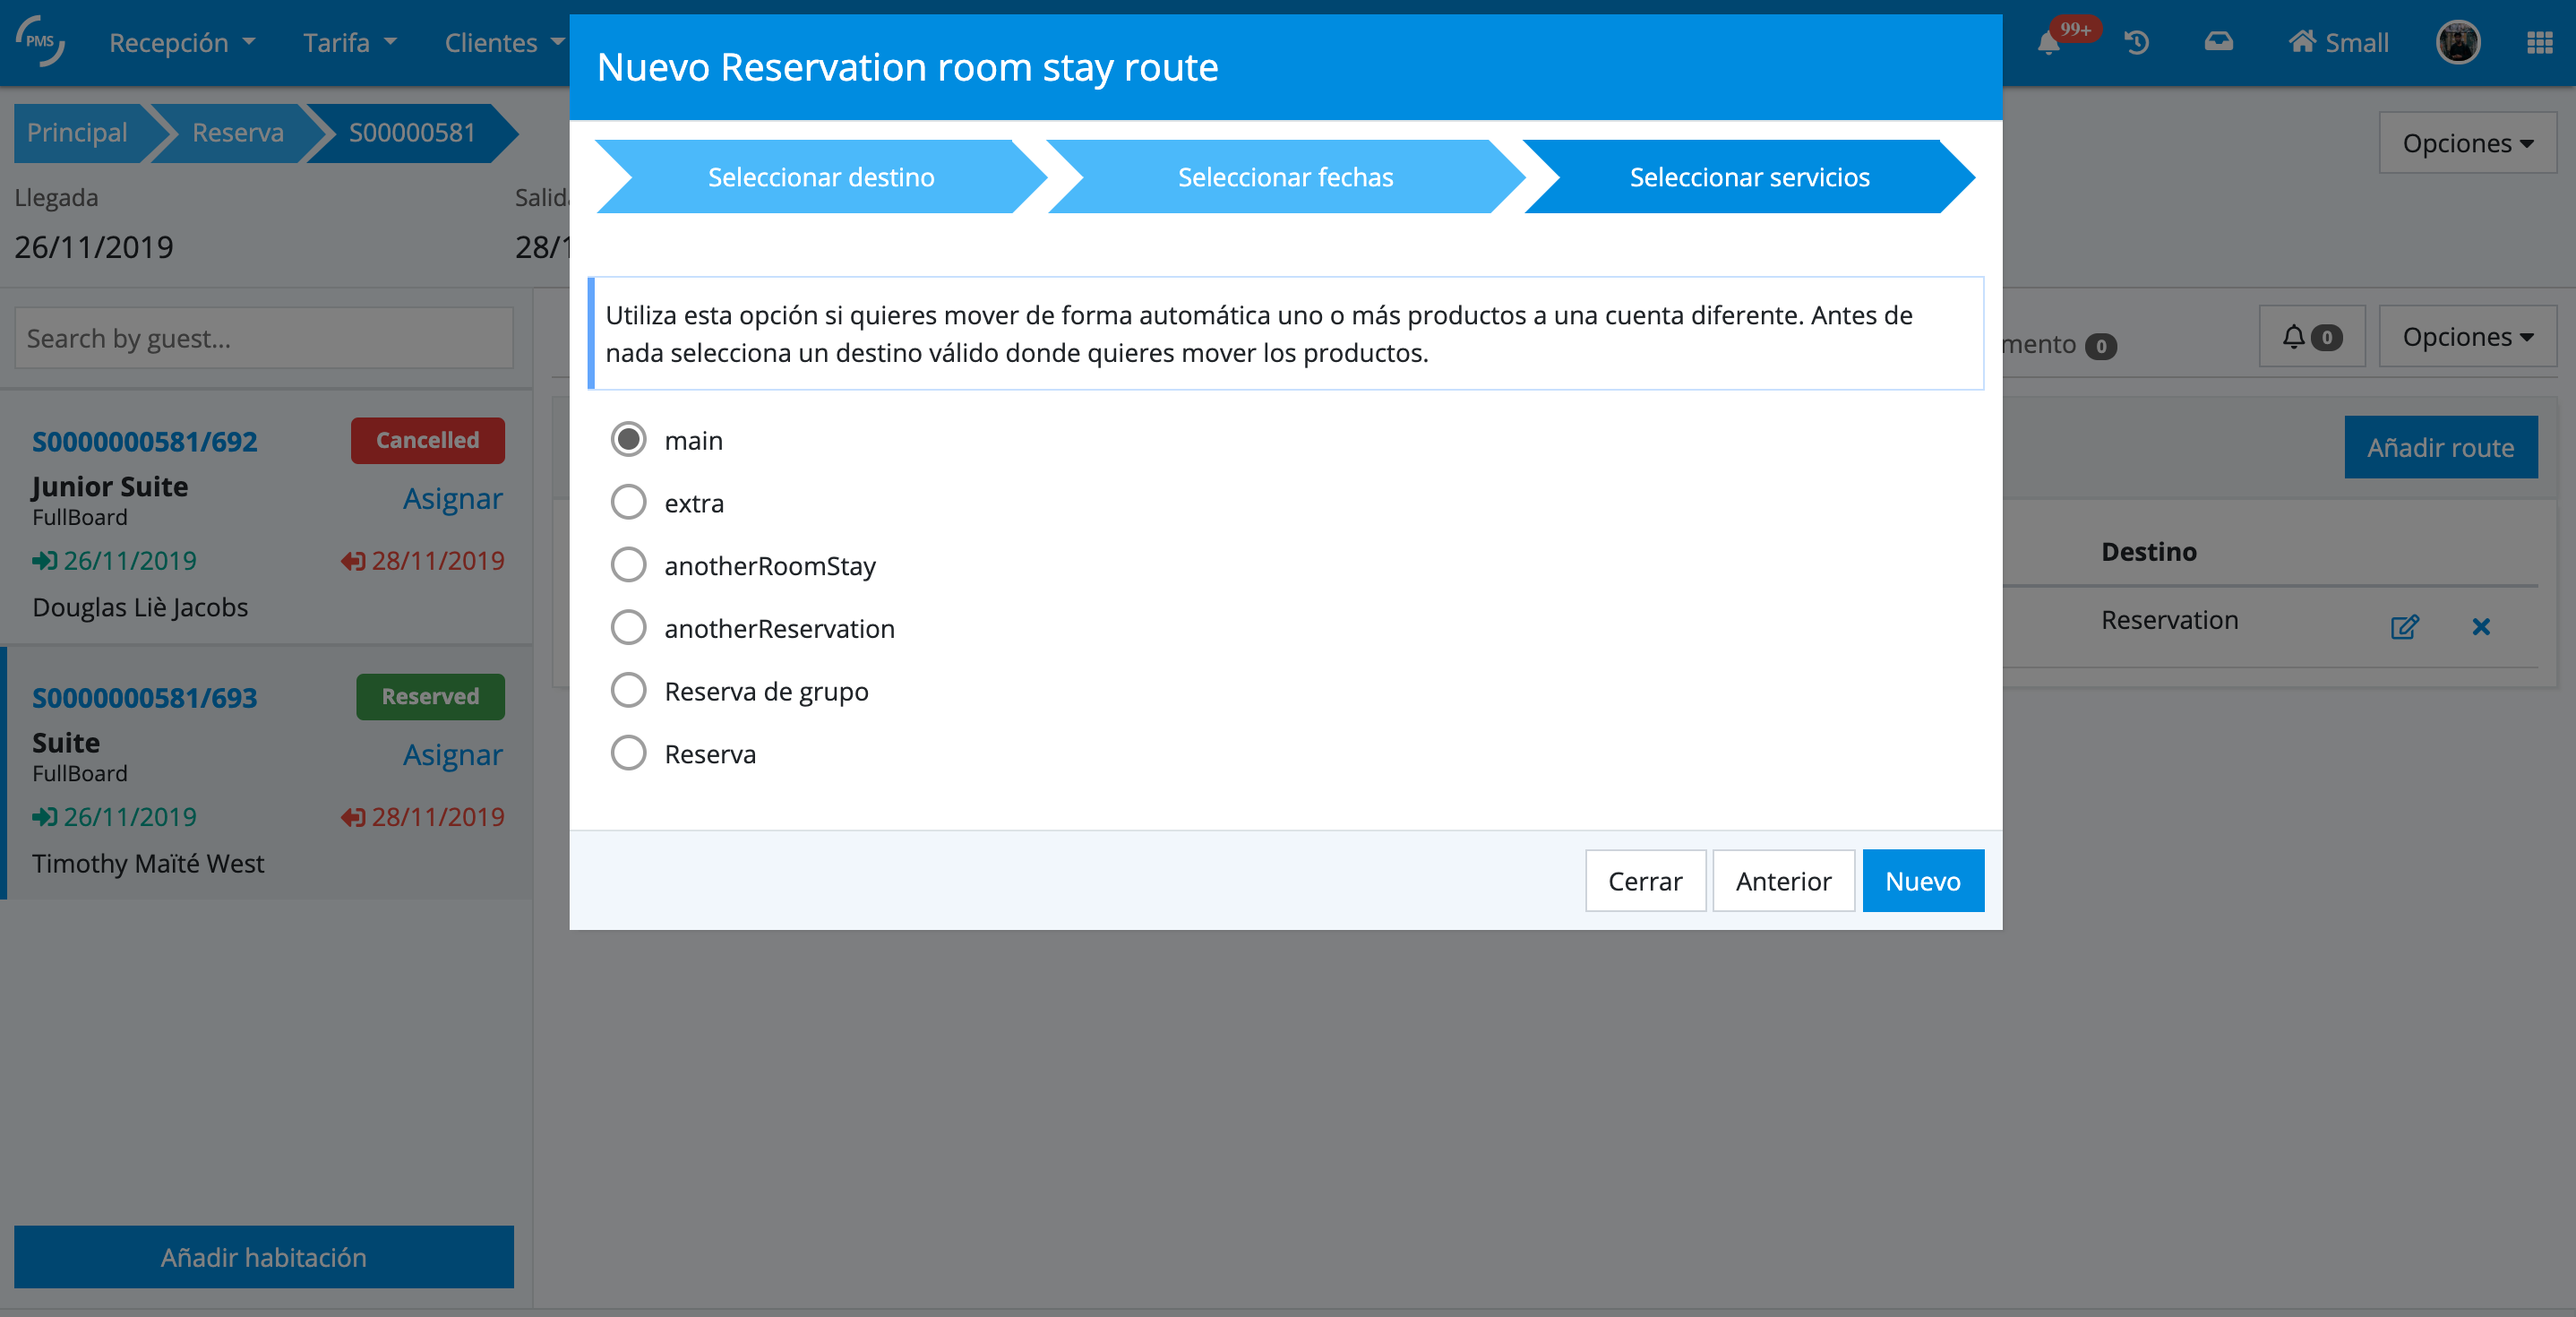Click the Anterior button
Image resolution: width=2576 pixels, height=1317 pixels.
1783,881
